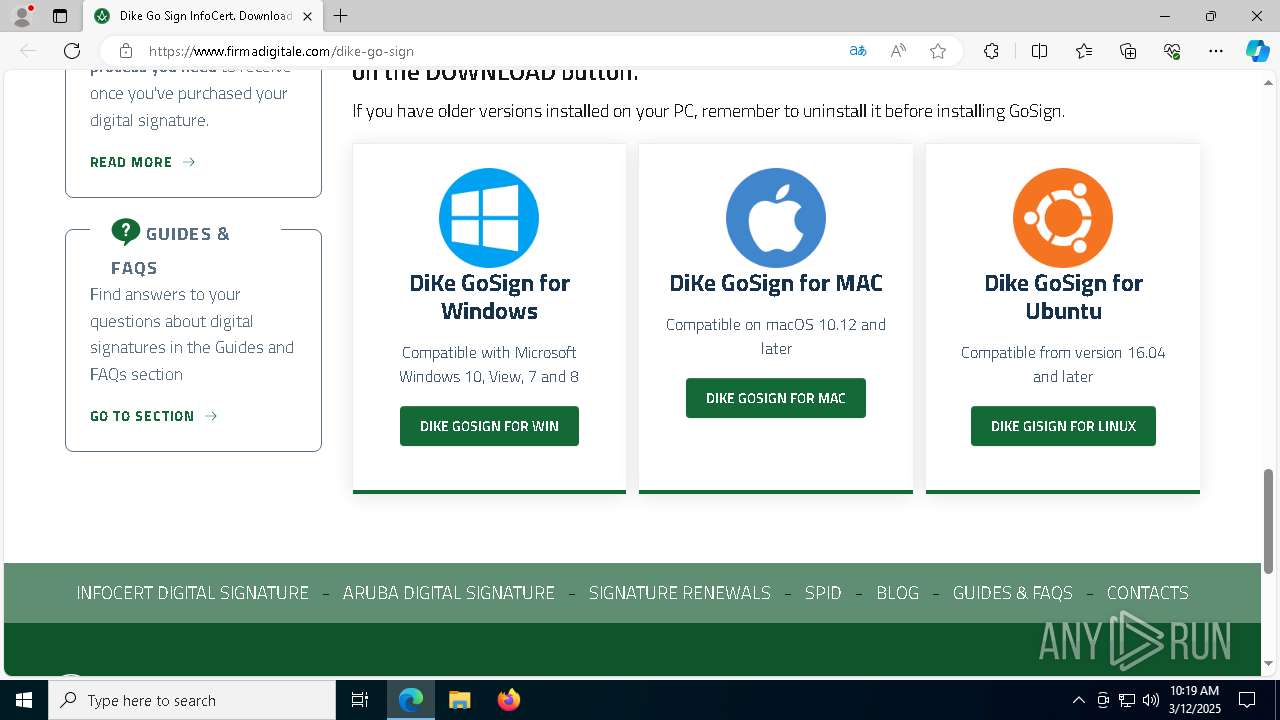
Task: Click 'DiKe GoSign for MAC' heading
Action: coord(776,283)
